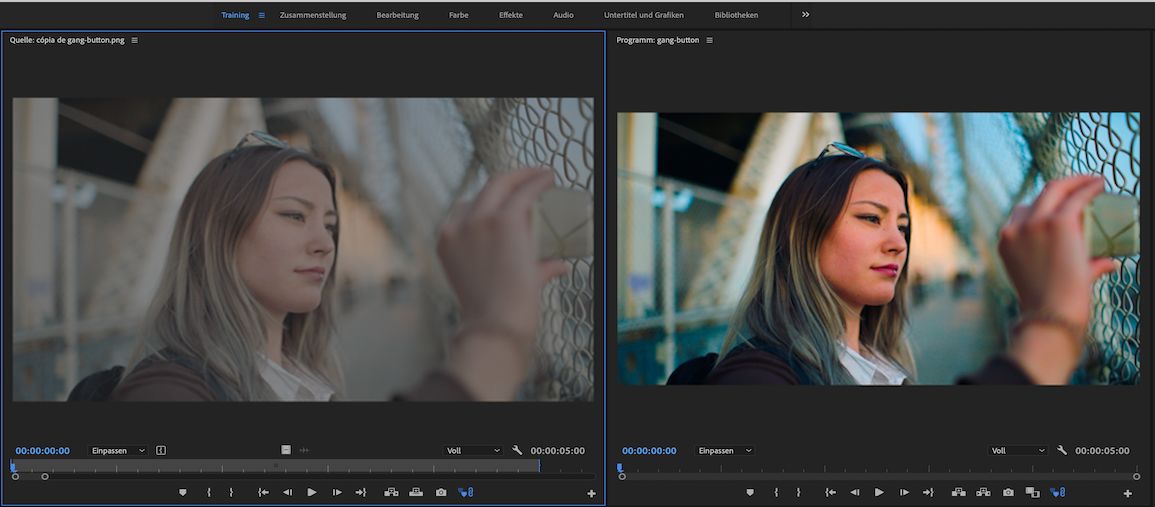The height and width of the screenshot is (507, 1155).
Task: Toggle the blue gang button in Source monitor
Action: pos(466,492)
